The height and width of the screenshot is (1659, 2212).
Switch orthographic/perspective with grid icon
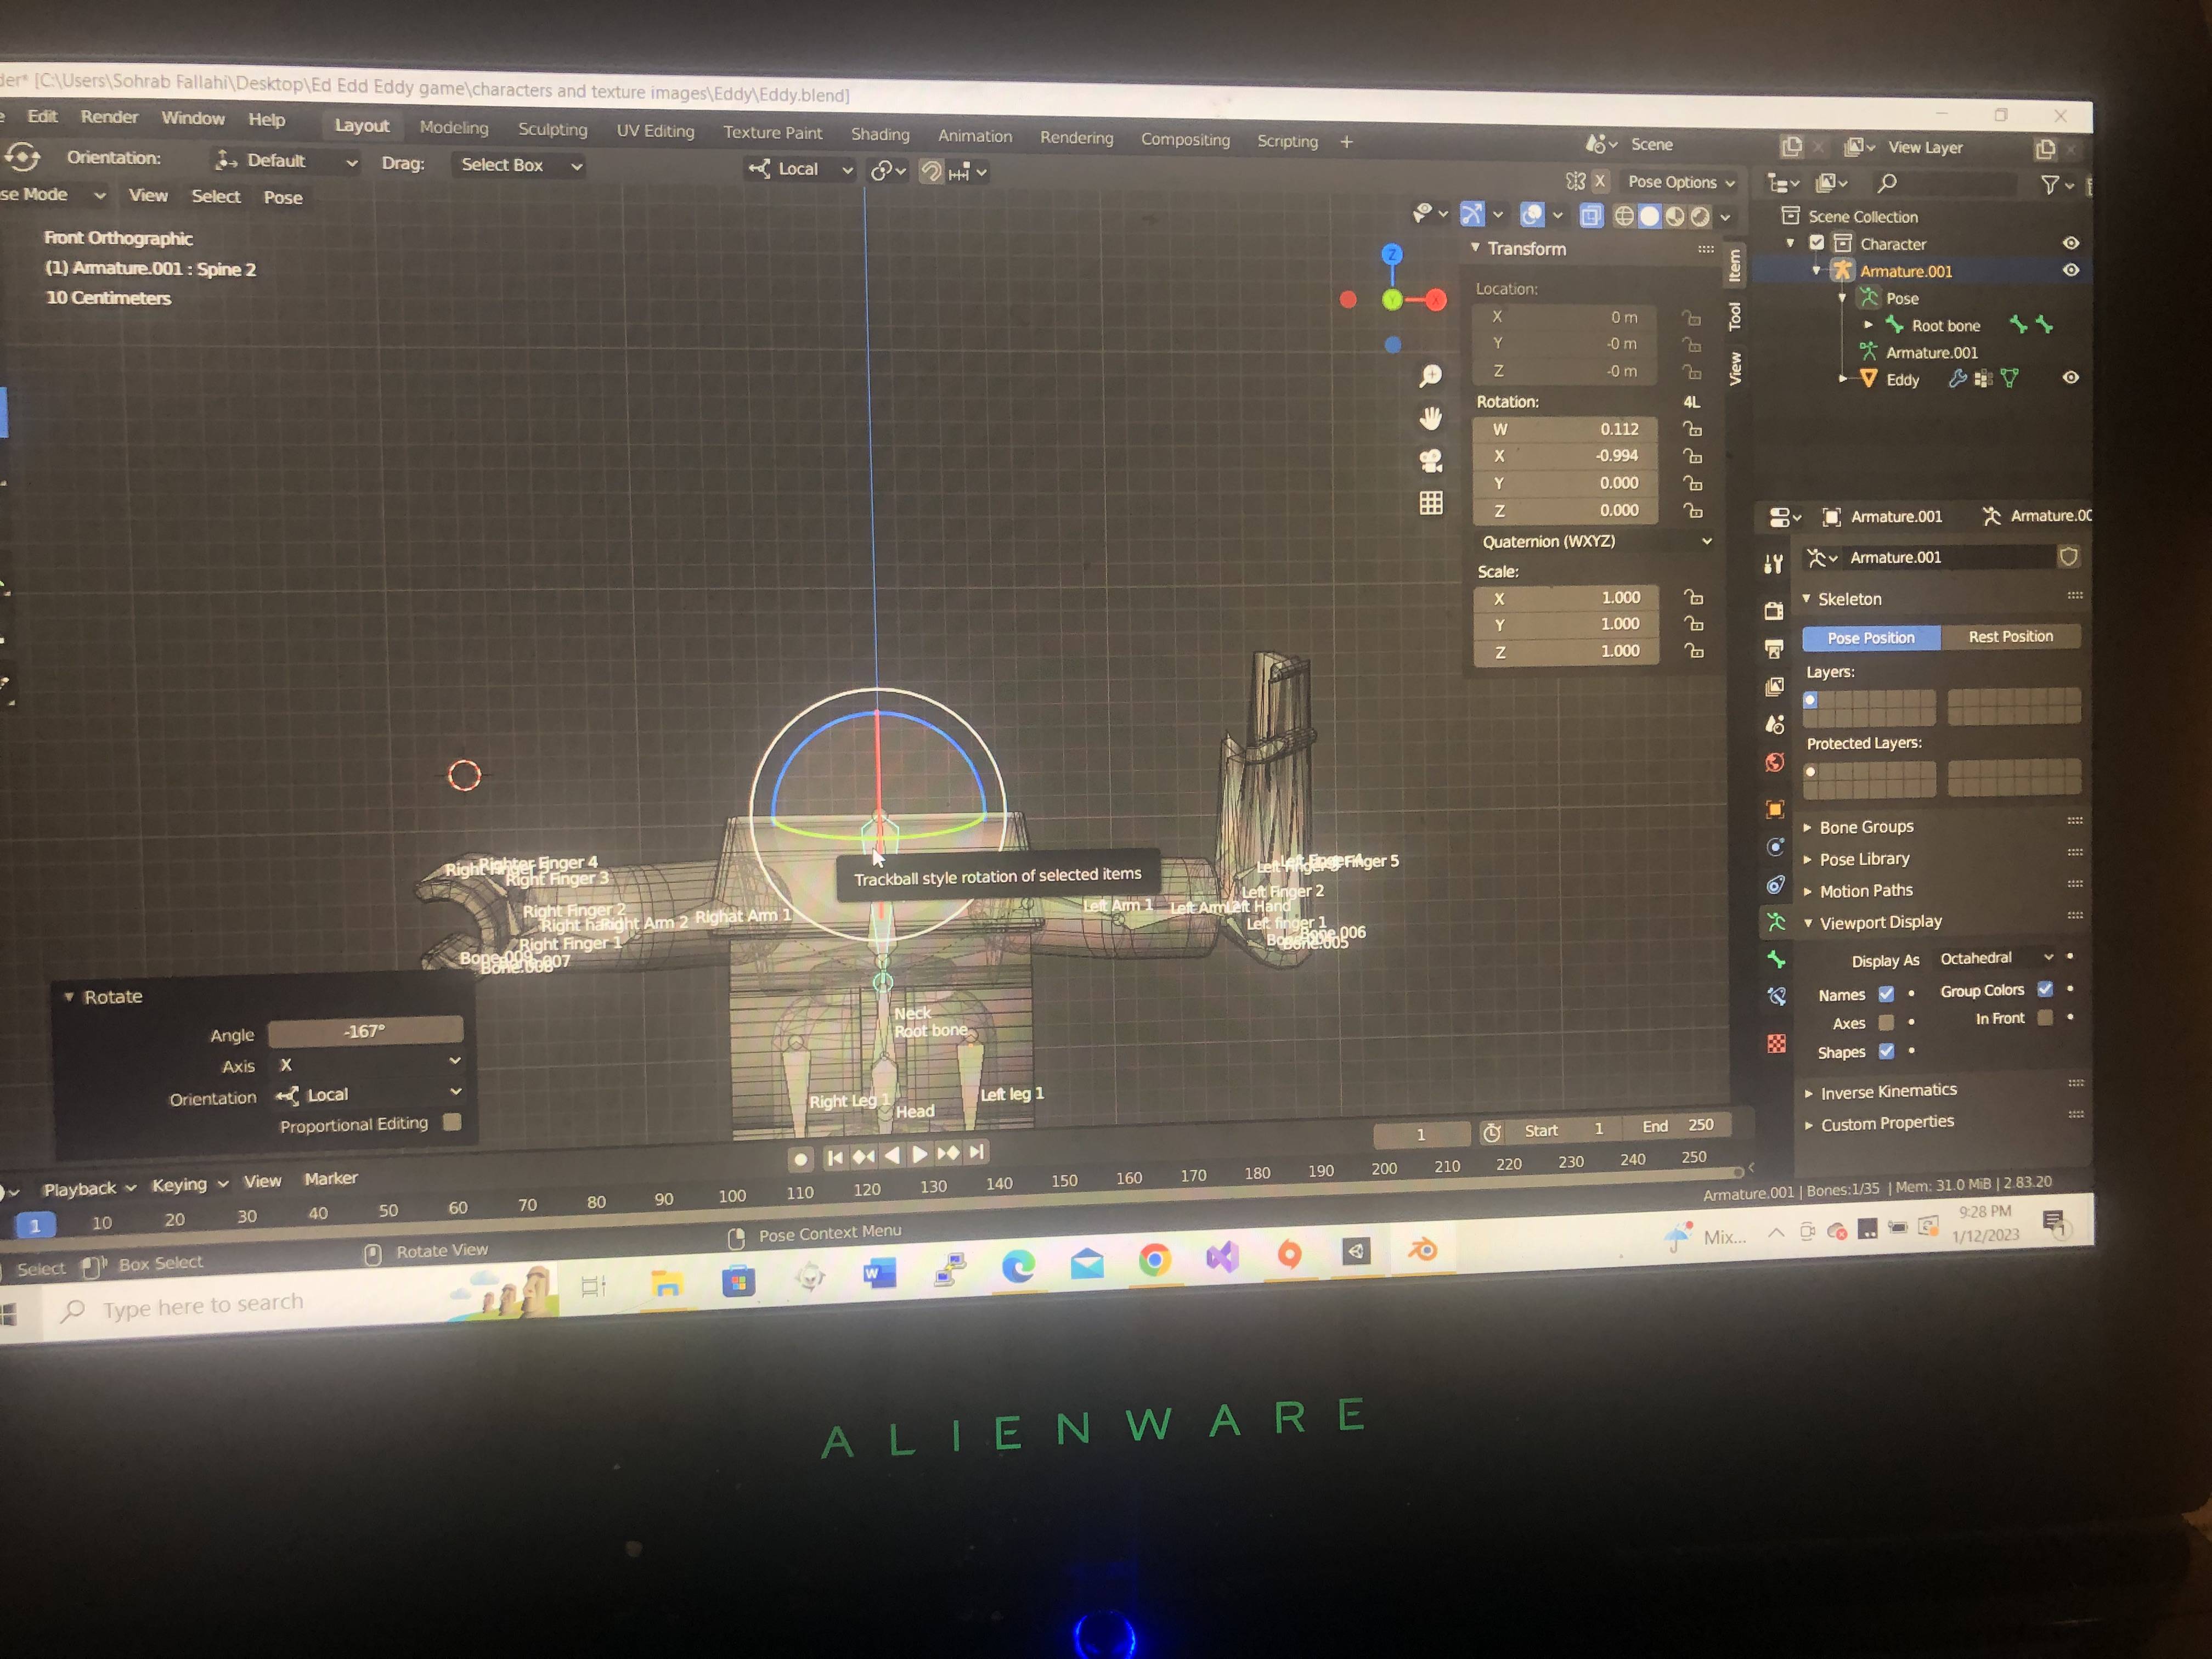click(1431, 503)
